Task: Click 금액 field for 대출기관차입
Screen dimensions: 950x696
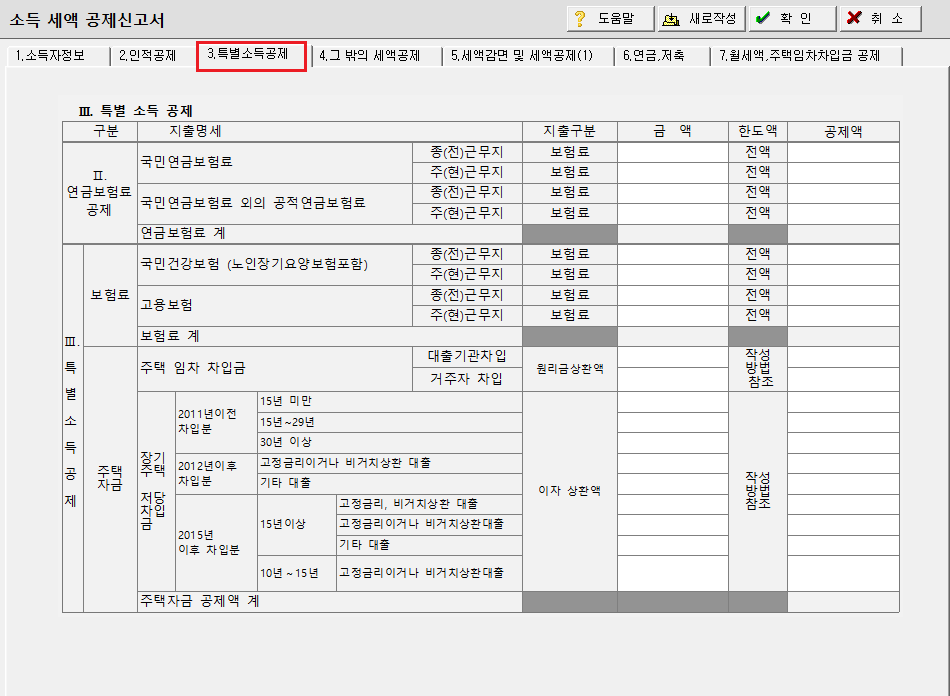Action: pos(673,357)
